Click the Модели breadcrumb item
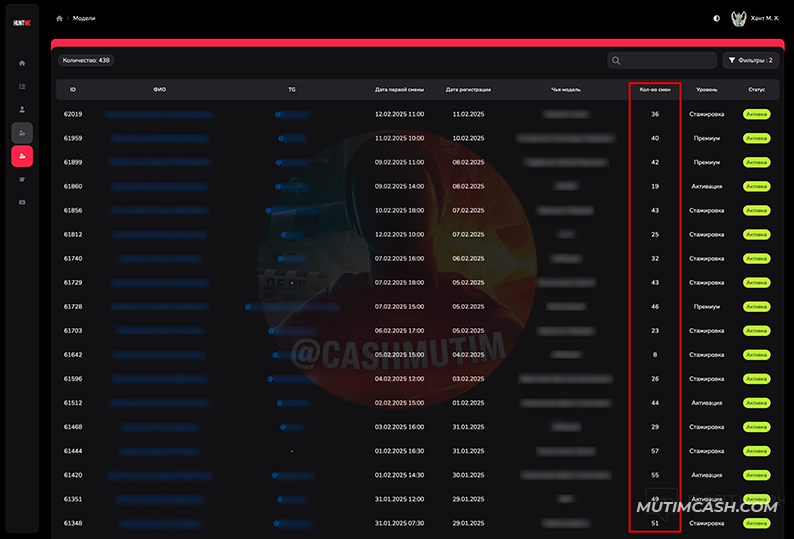 click(x=84, y=18)
